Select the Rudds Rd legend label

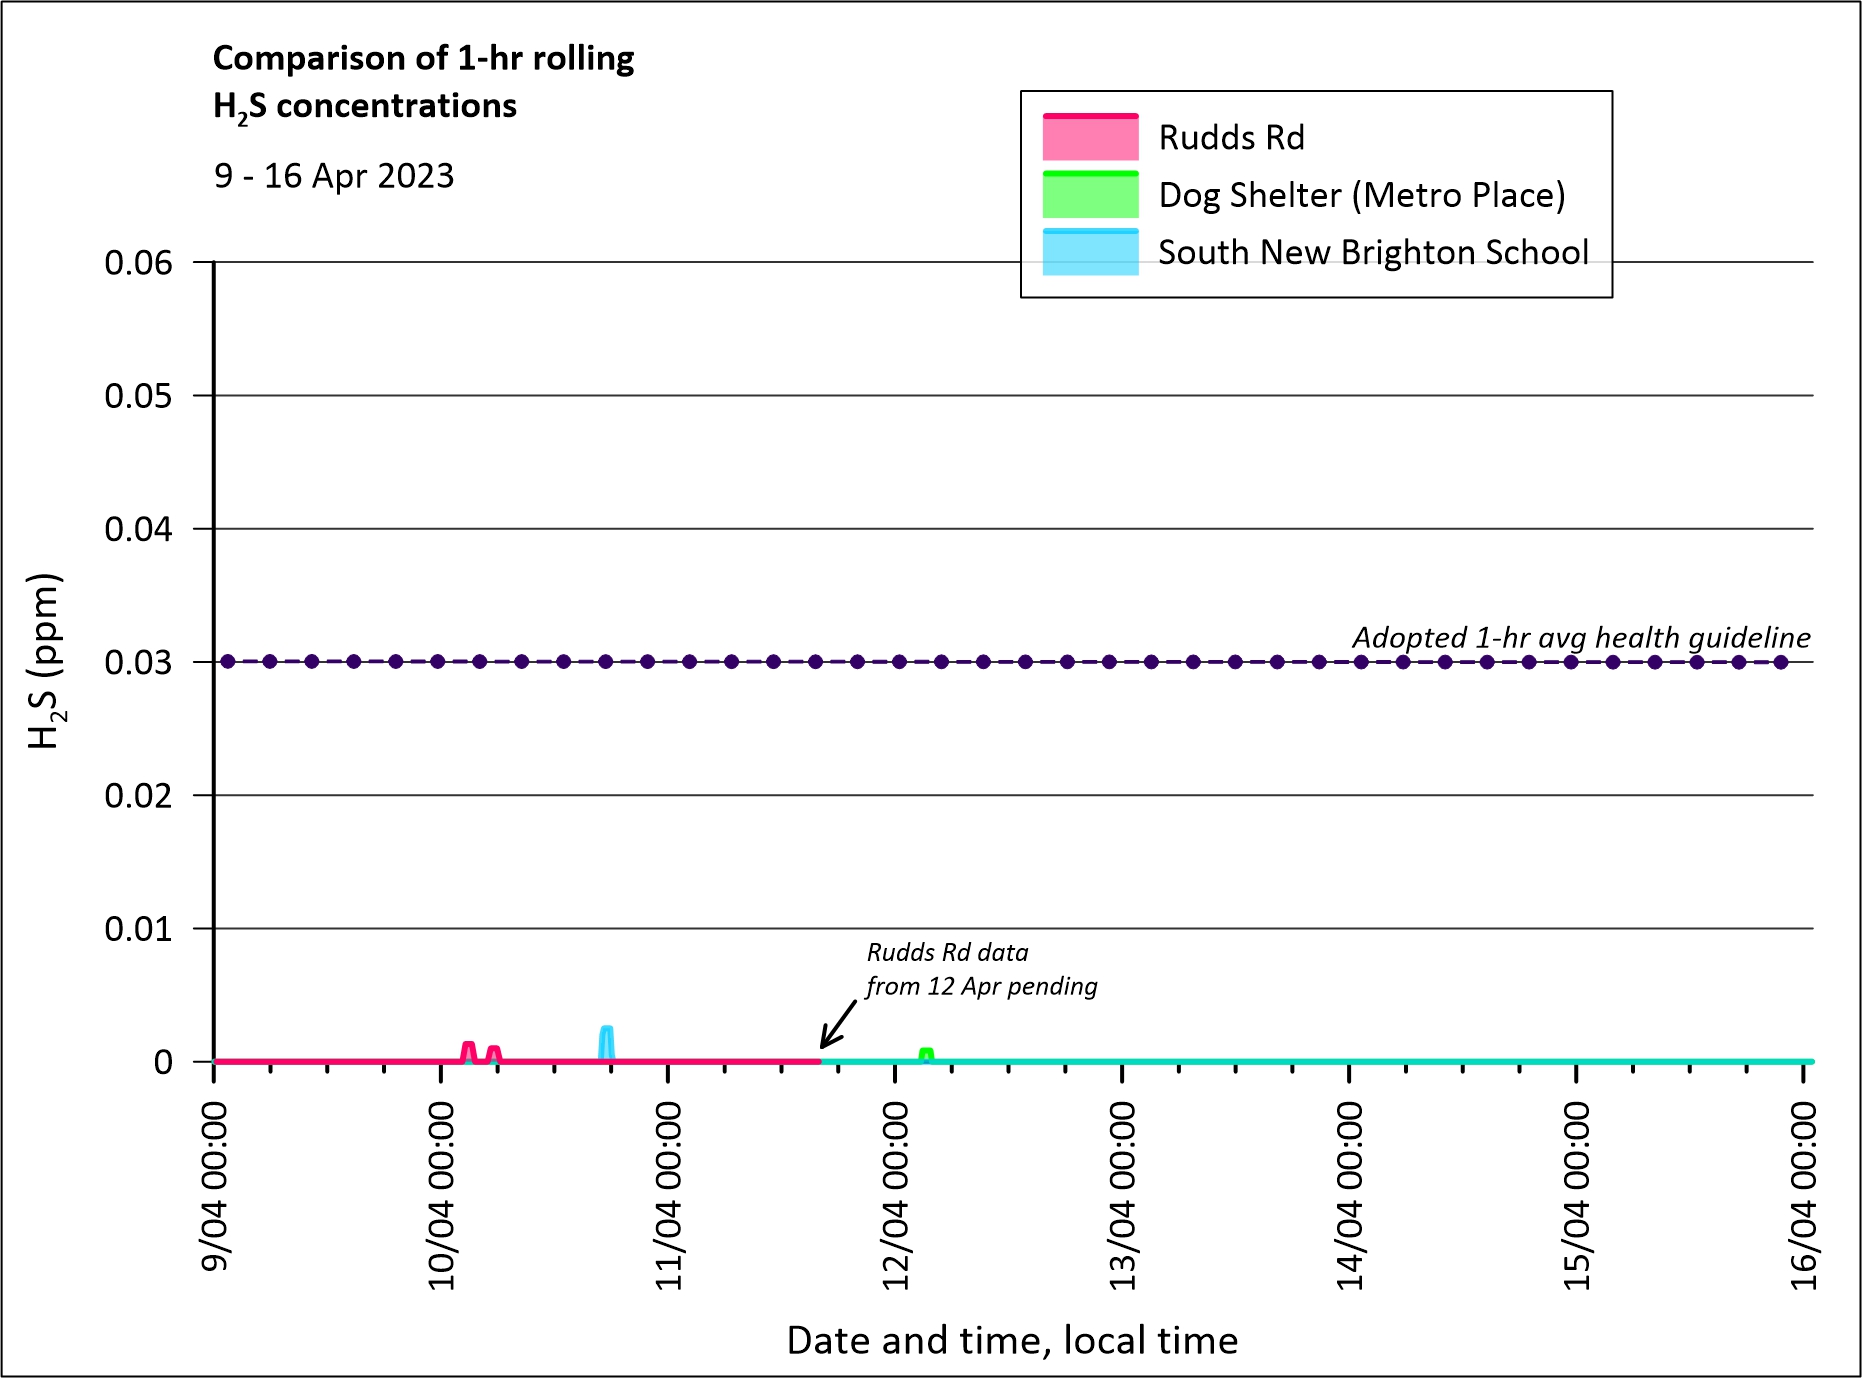click(x=1231, y=138)
